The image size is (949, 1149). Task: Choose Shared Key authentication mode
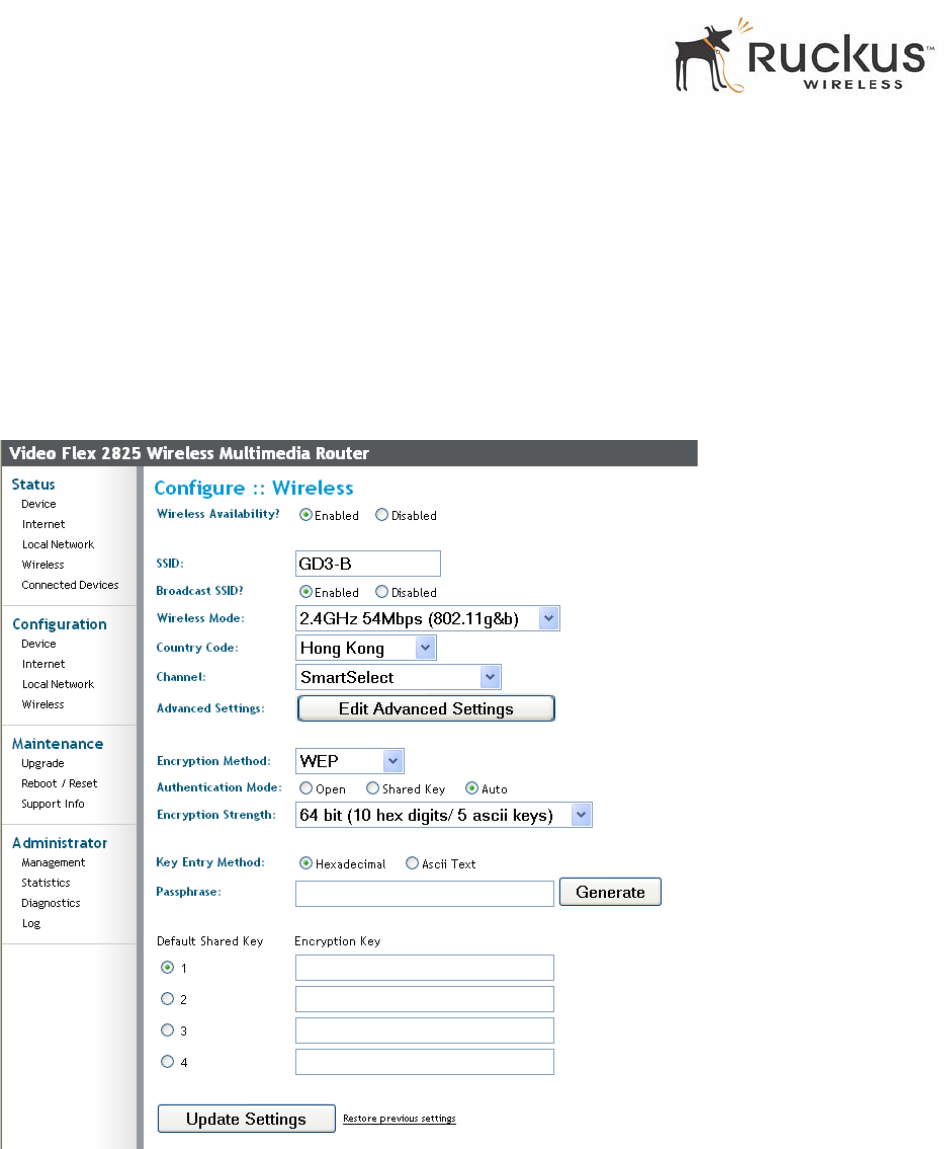[x=372, y=788]
